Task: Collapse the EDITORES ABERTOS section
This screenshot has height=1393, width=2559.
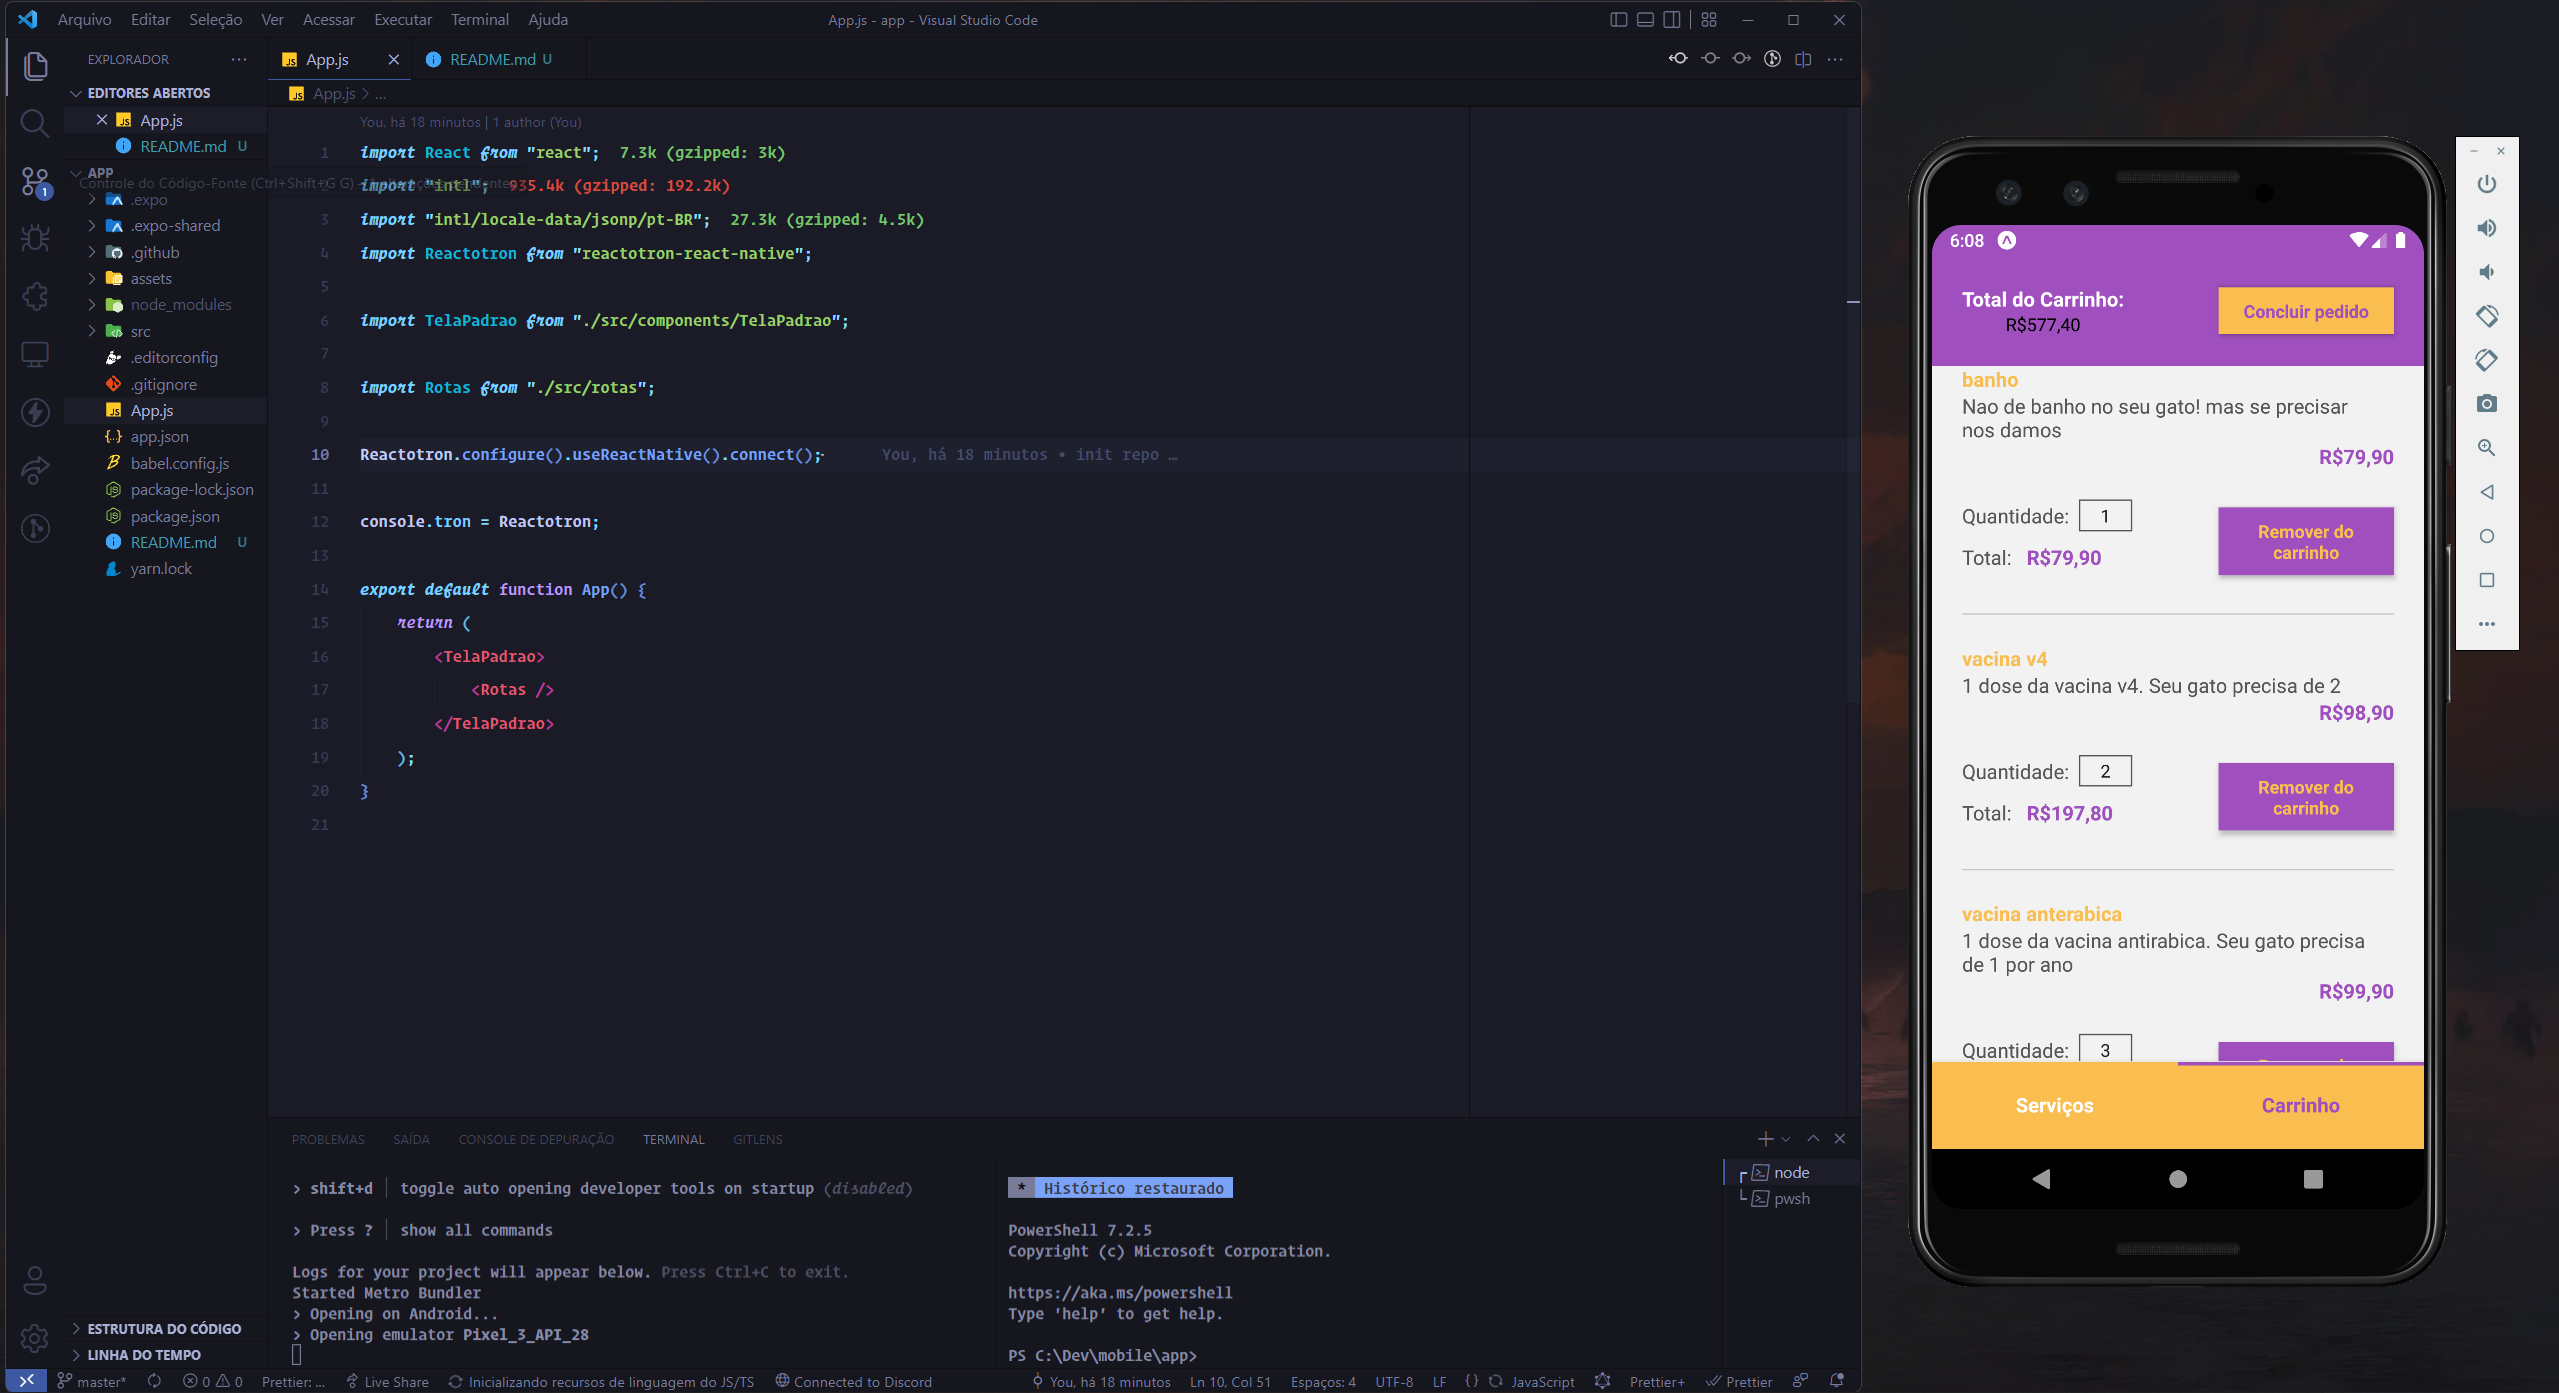Action: [x=148, y=93]
